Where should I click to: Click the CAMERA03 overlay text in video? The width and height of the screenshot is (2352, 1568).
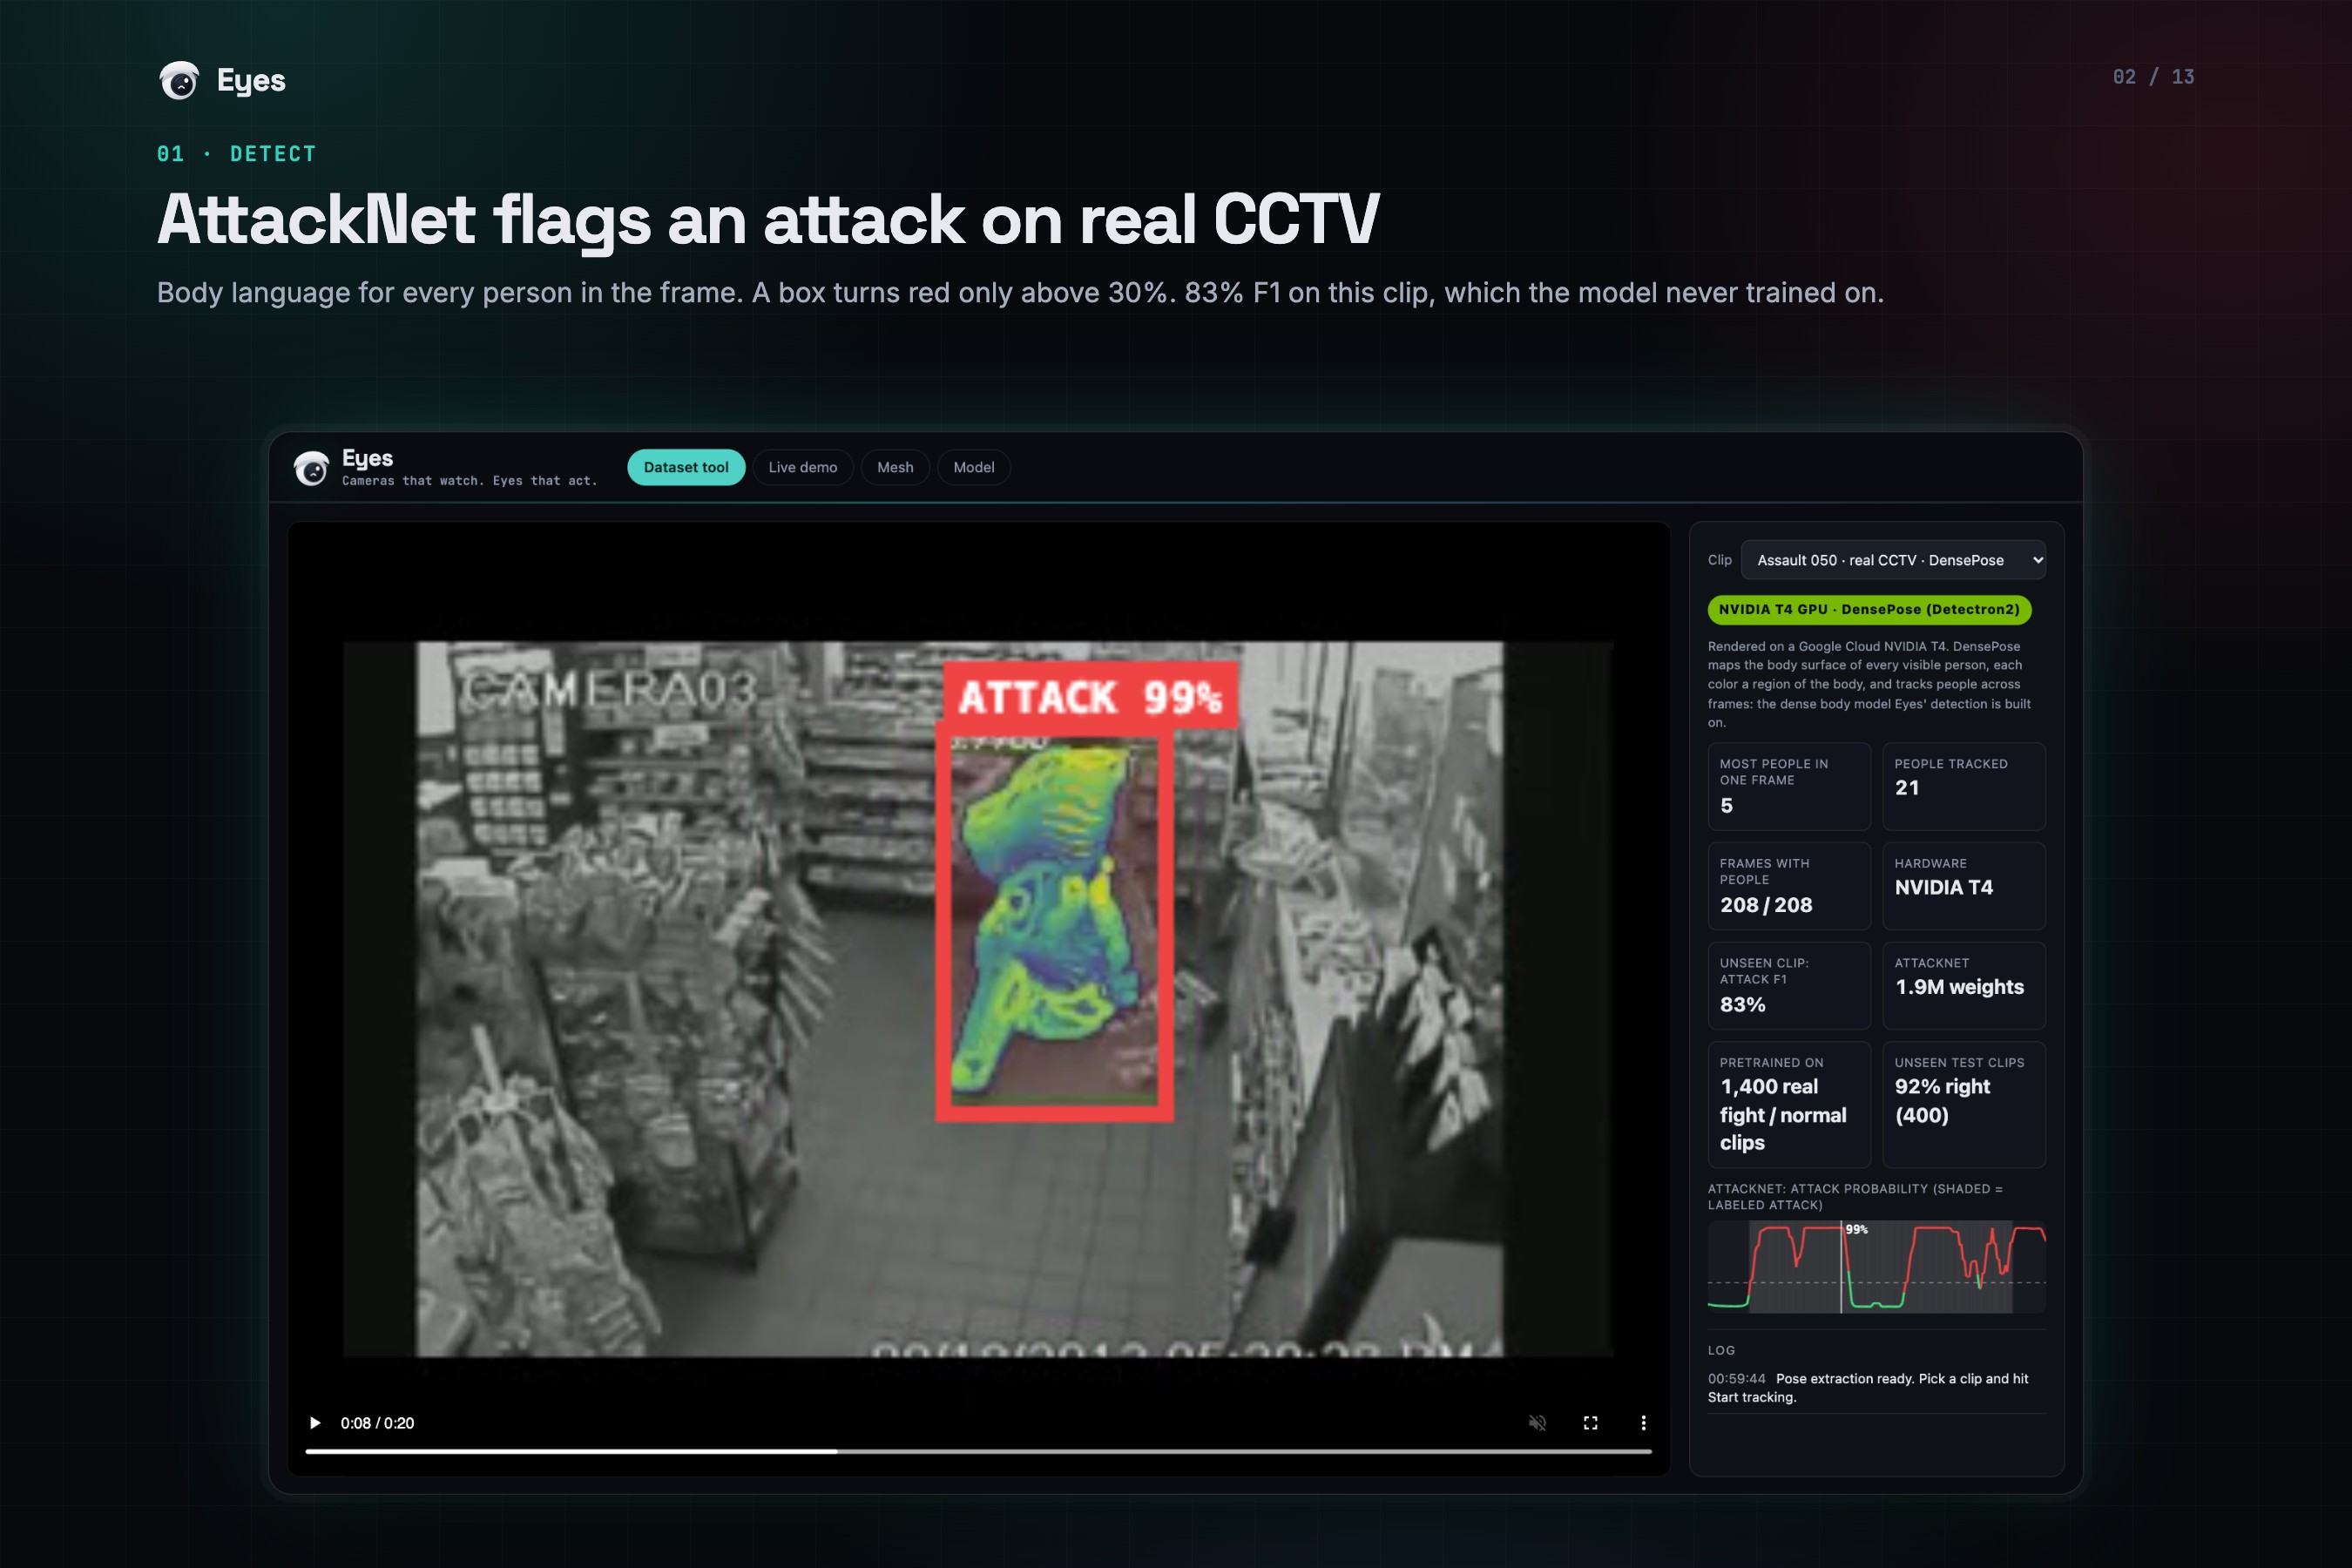[x=609, y=691]
